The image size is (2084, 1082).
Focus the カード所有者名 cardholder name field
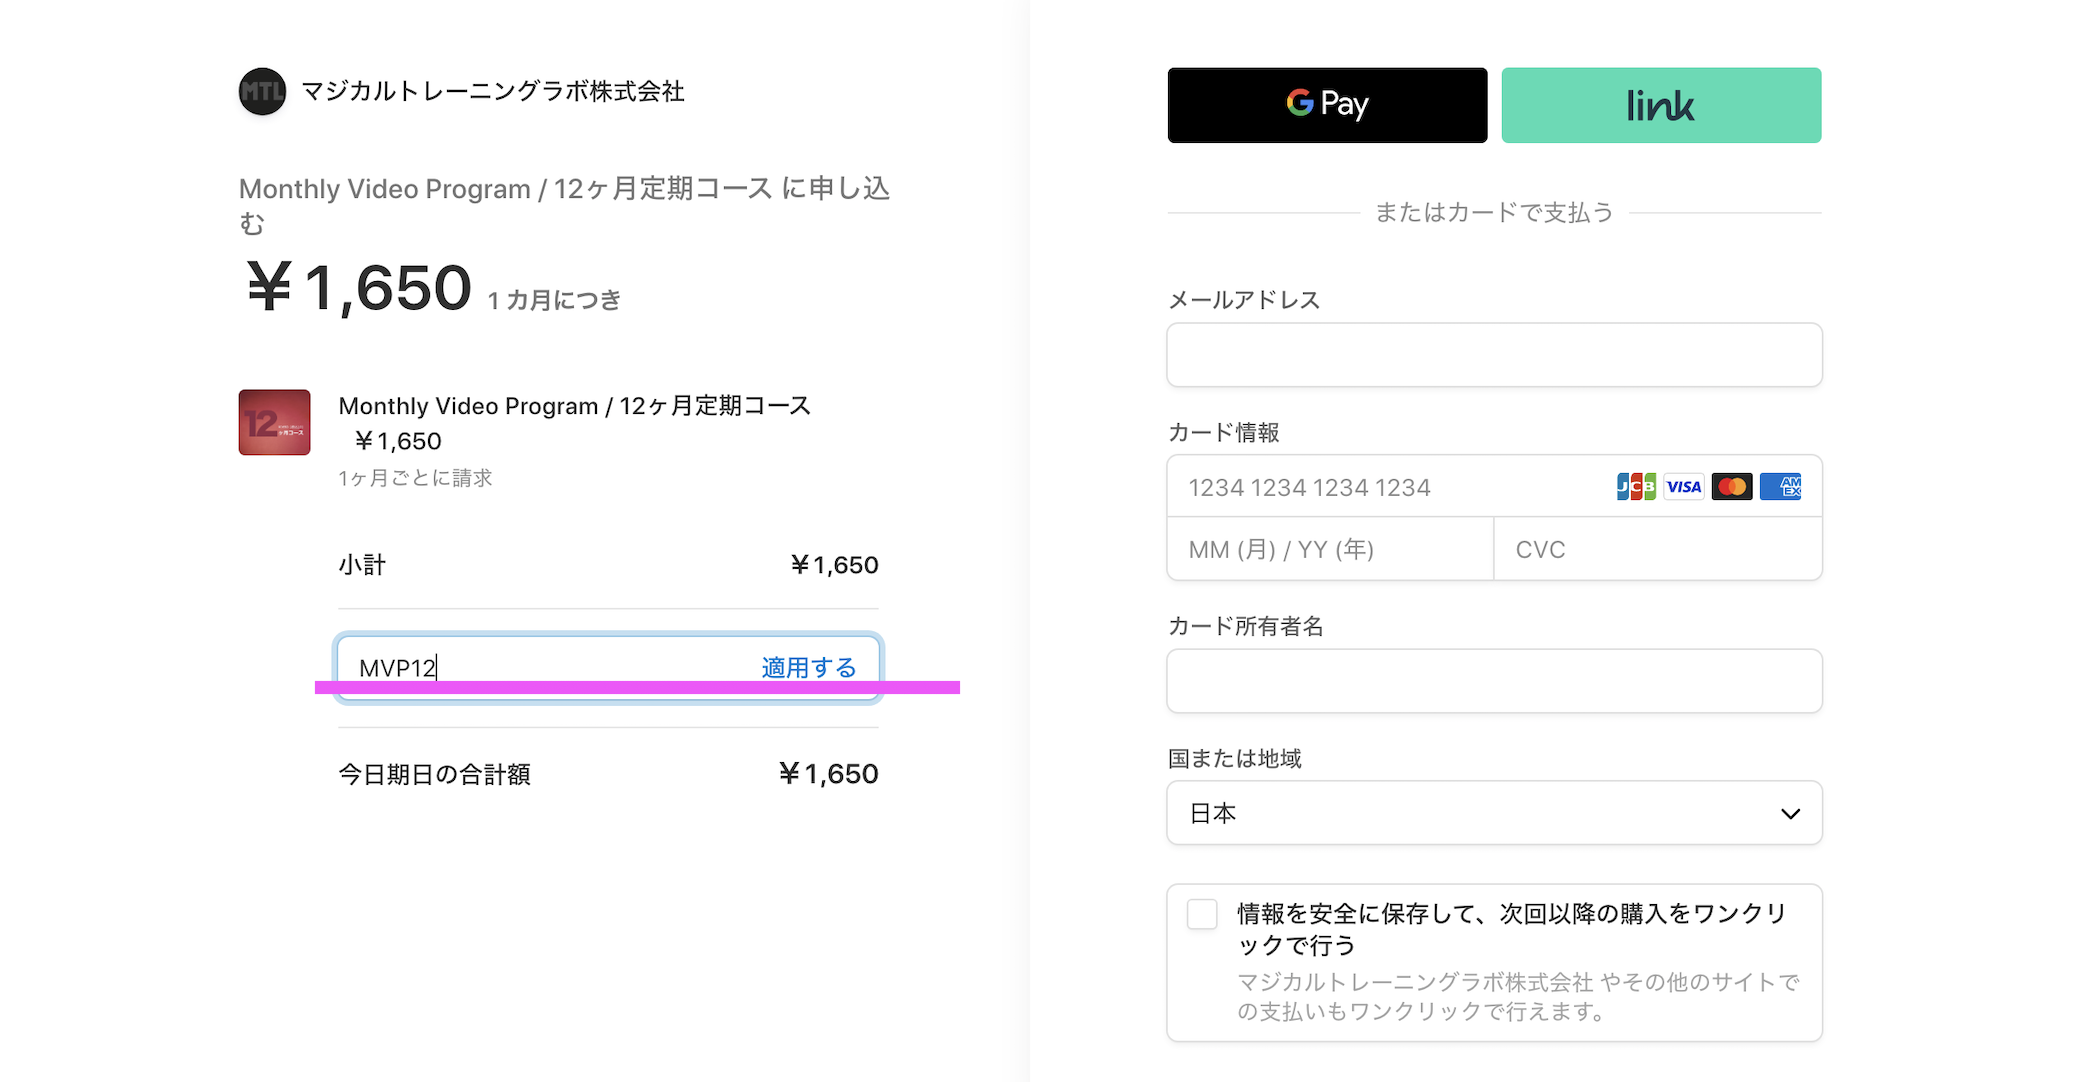[1494, 681]
